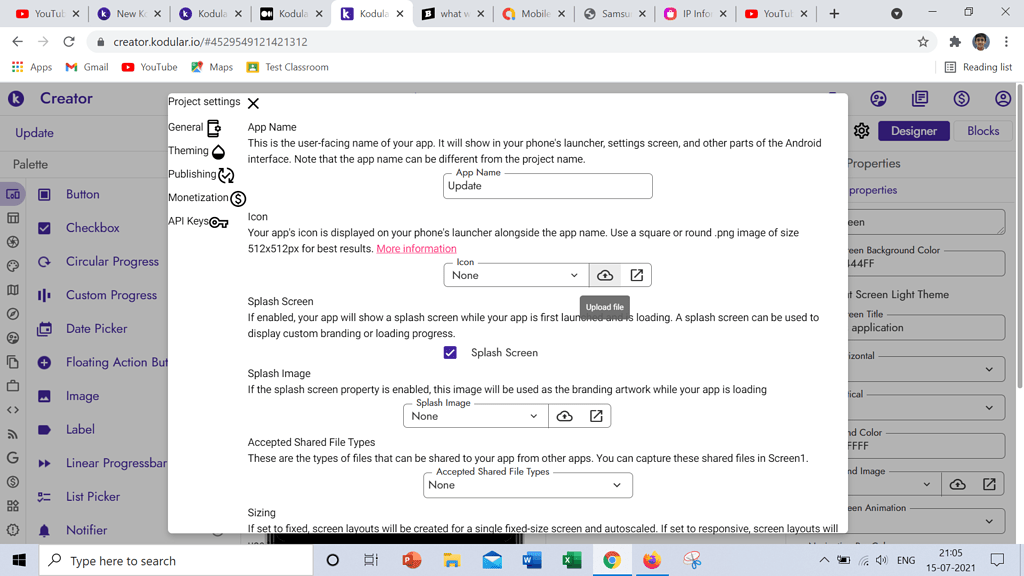The width and height of the screenshot is (1024, 576).
Task: Bookmark this page with star icon
Action: coord(923,42)
